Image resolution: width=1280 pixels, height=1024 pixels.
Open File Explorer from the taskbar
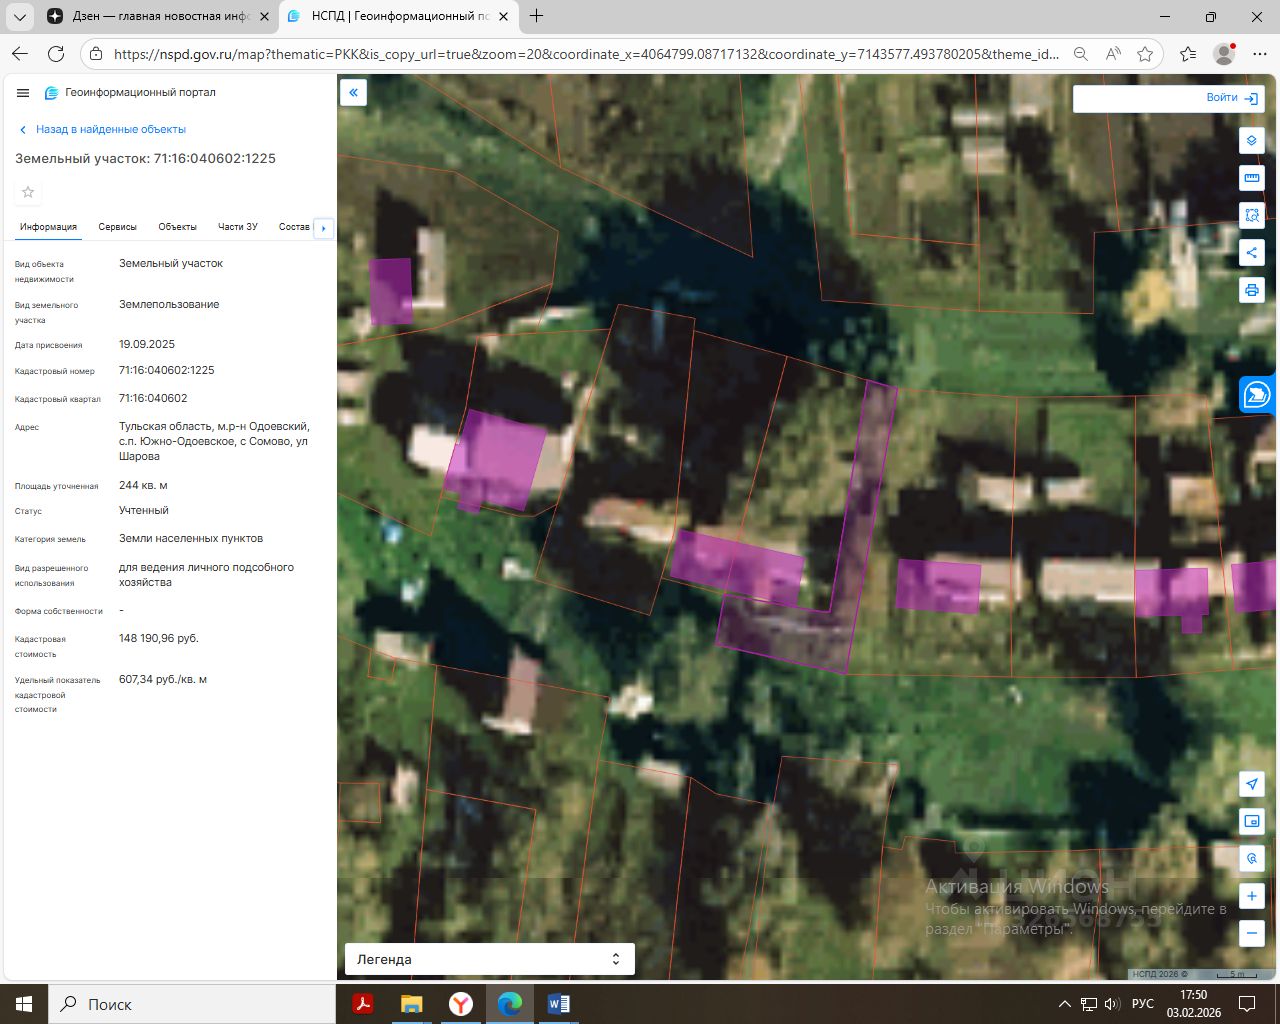click(412, 1004)
